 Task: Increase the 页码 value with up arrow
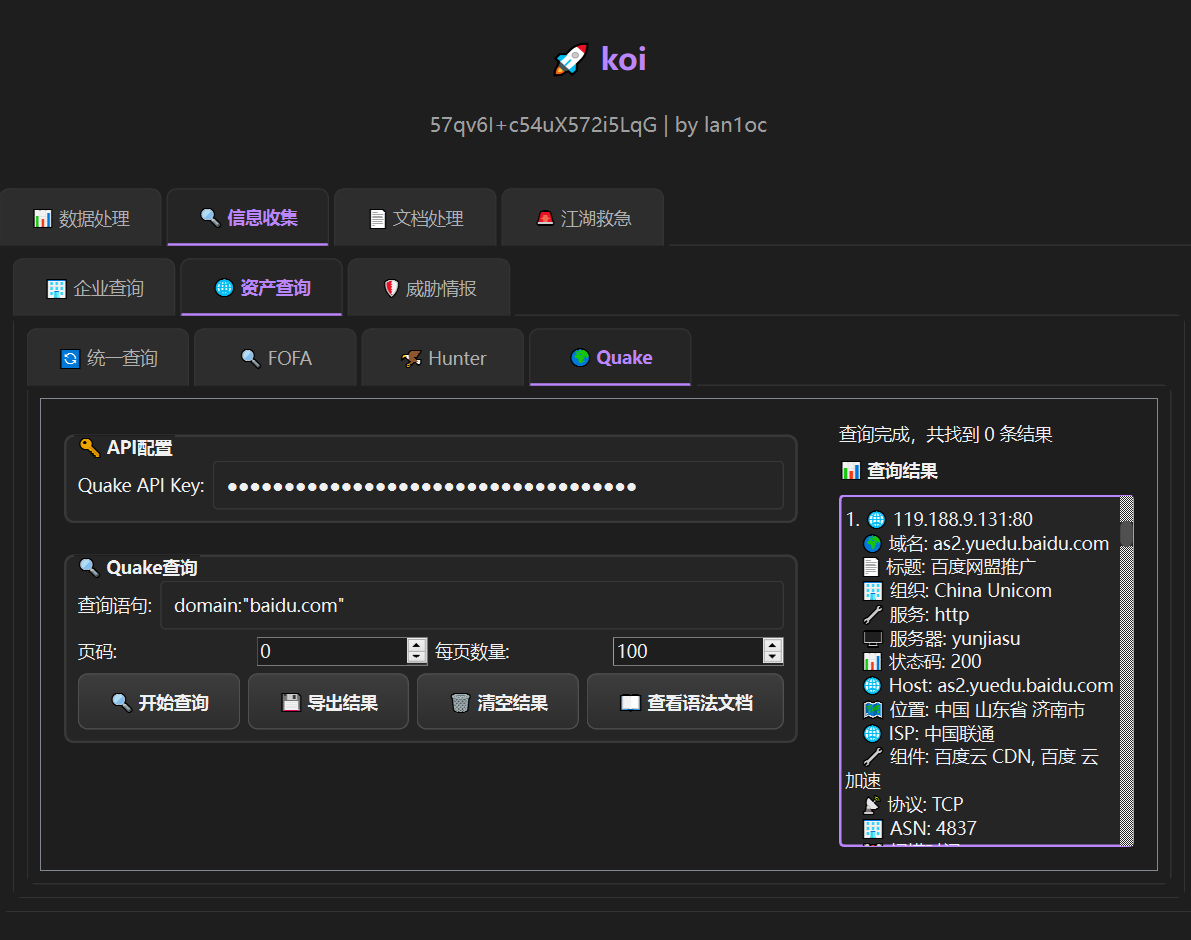click(417, 645)
